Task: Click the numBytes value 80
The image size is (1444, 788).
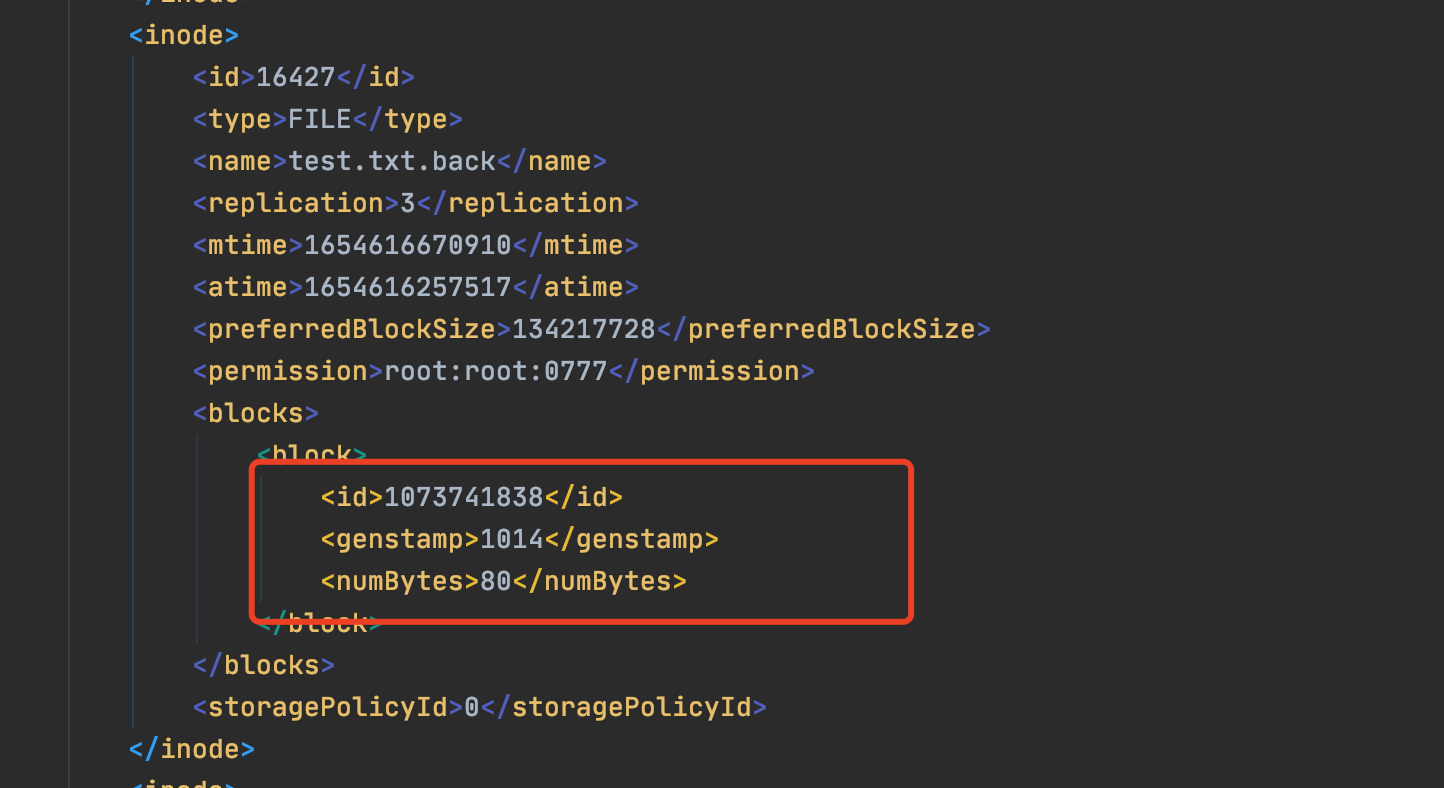Action: (x=496, y=581)
